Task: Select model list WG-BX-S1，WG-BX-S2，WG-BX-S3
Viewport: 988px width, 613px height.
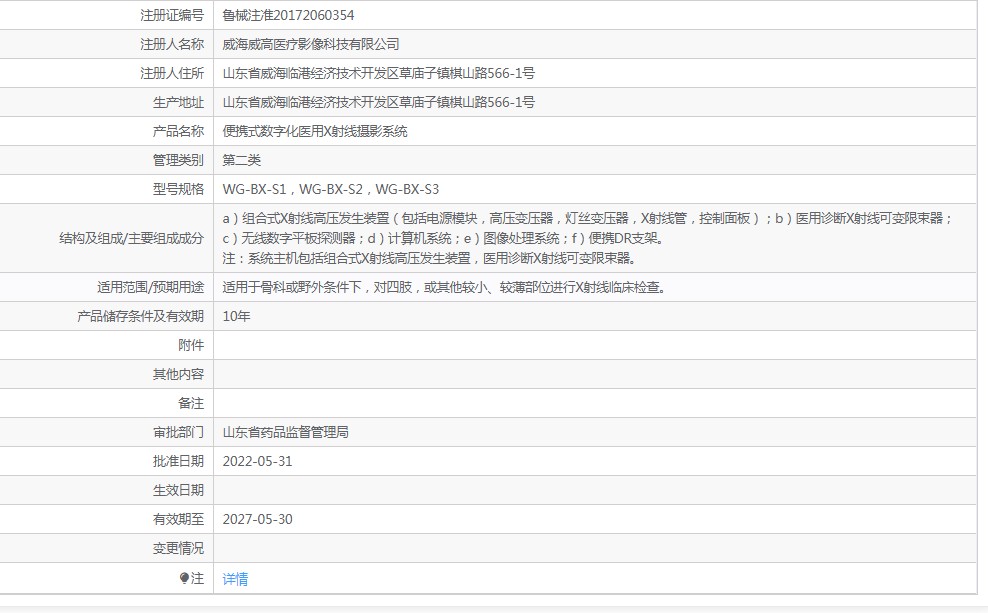Action: click(331, 189)
